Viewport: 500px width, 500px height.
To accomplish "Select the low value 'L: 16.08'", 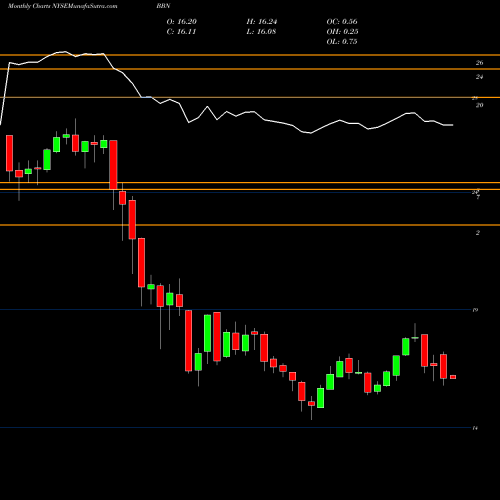I will [x=261, y=32].
